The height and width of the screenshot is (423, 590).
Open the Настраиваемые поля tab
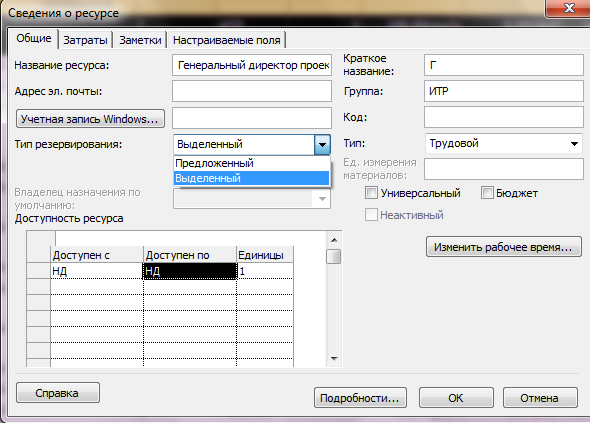227,40
